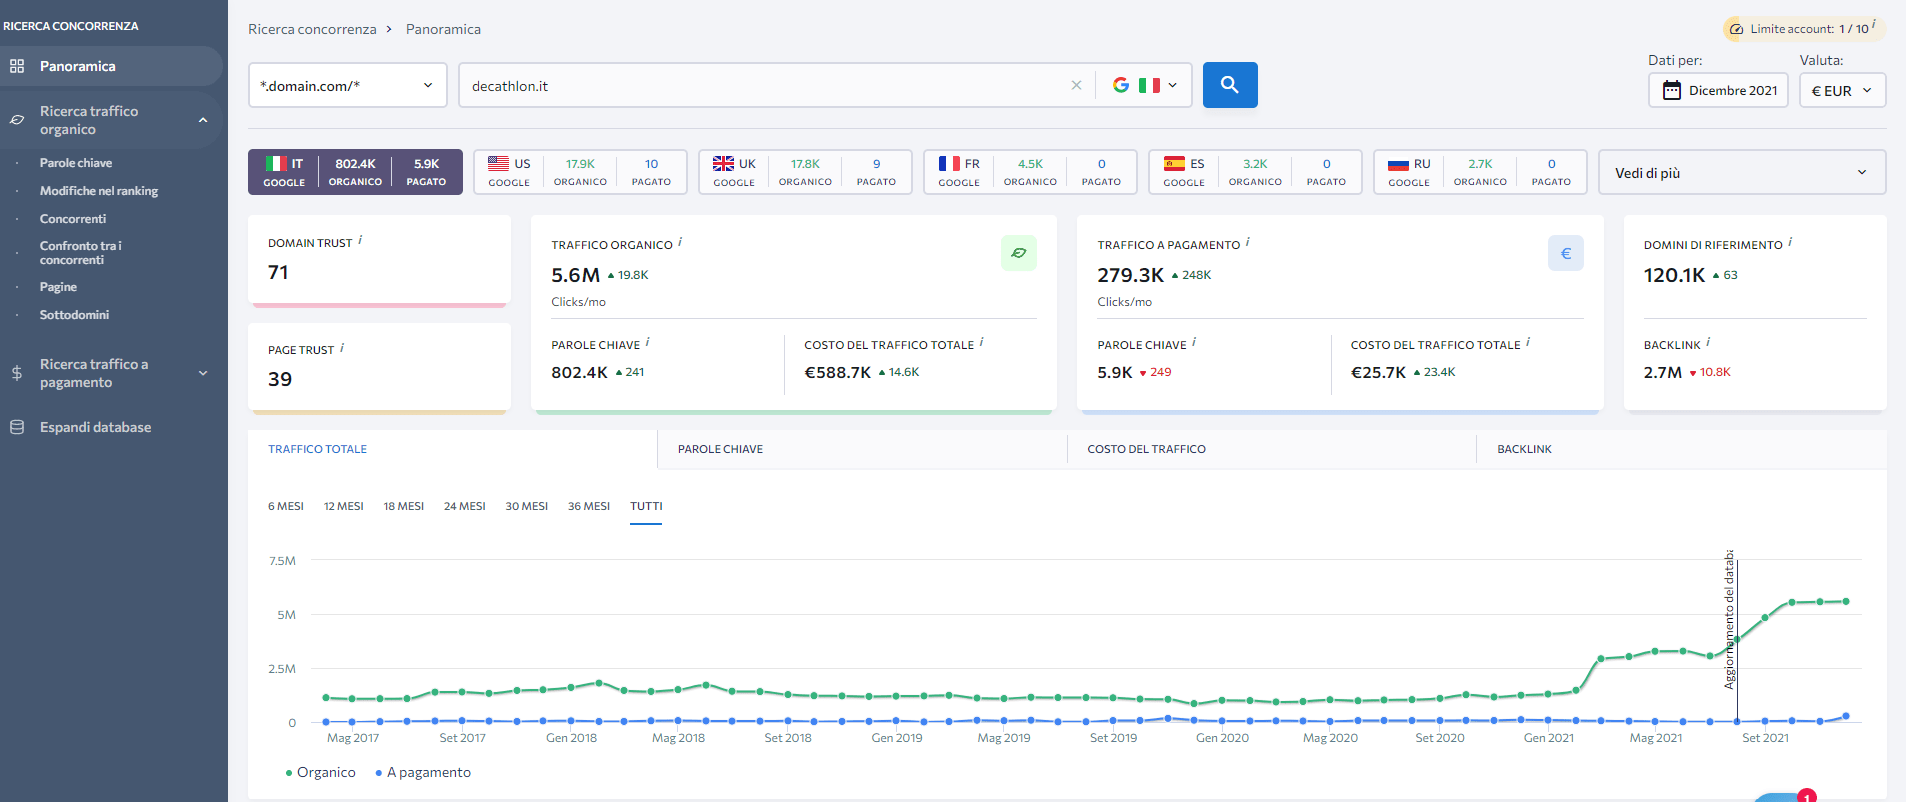Click the Espandi database cylinder icon
Image resolution: width=1906 pixels, height=802 pixels.
(17, 427)
